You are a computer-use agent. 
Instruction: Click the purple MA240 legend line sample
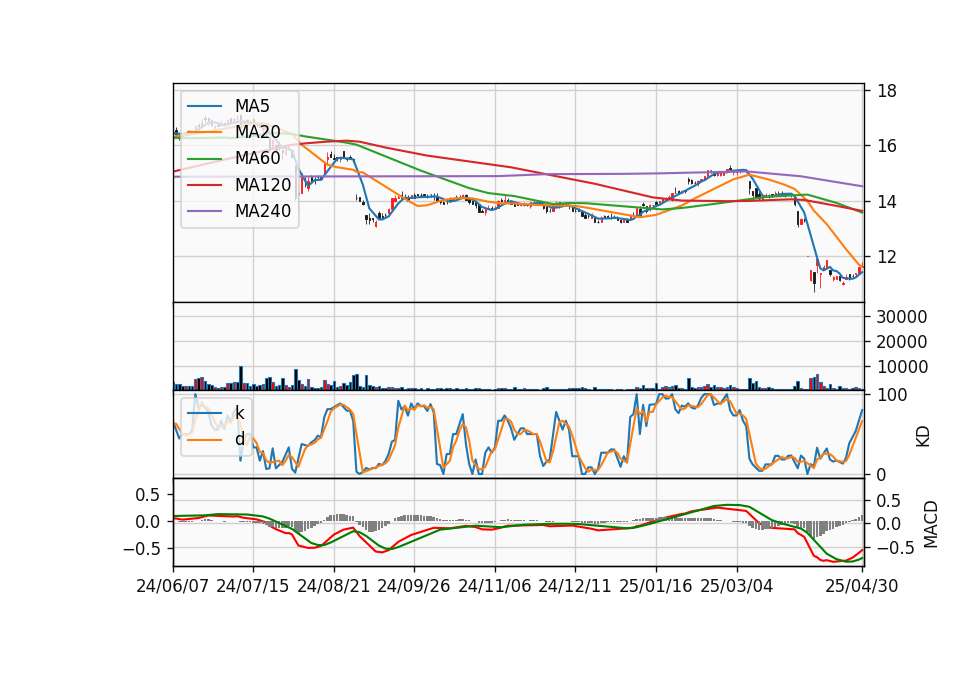(x=204, y=211)
